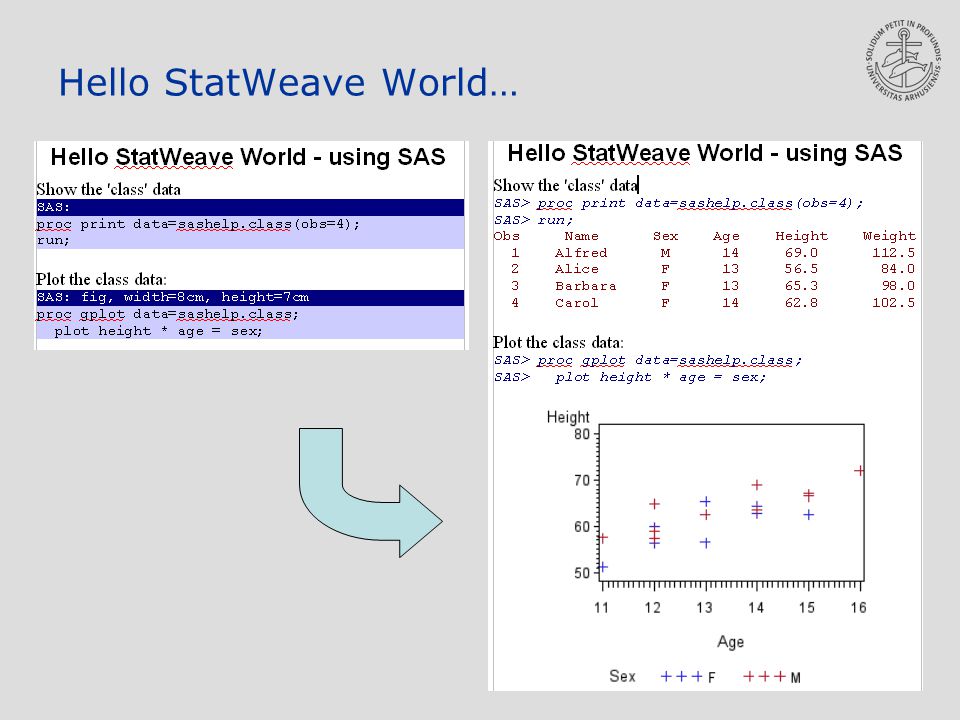Click the weight value '112.5'

(894, 253)
